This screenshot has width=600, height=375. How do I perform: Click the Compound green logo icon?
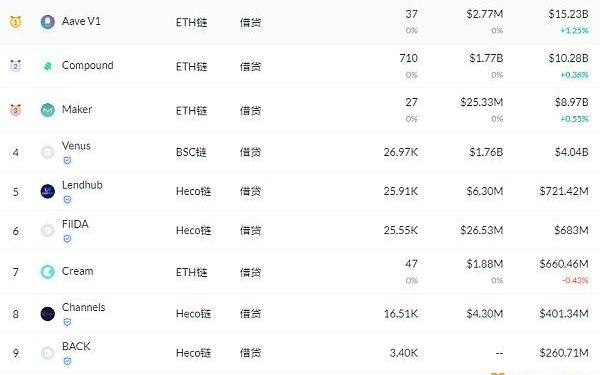(x=47, y=66)
